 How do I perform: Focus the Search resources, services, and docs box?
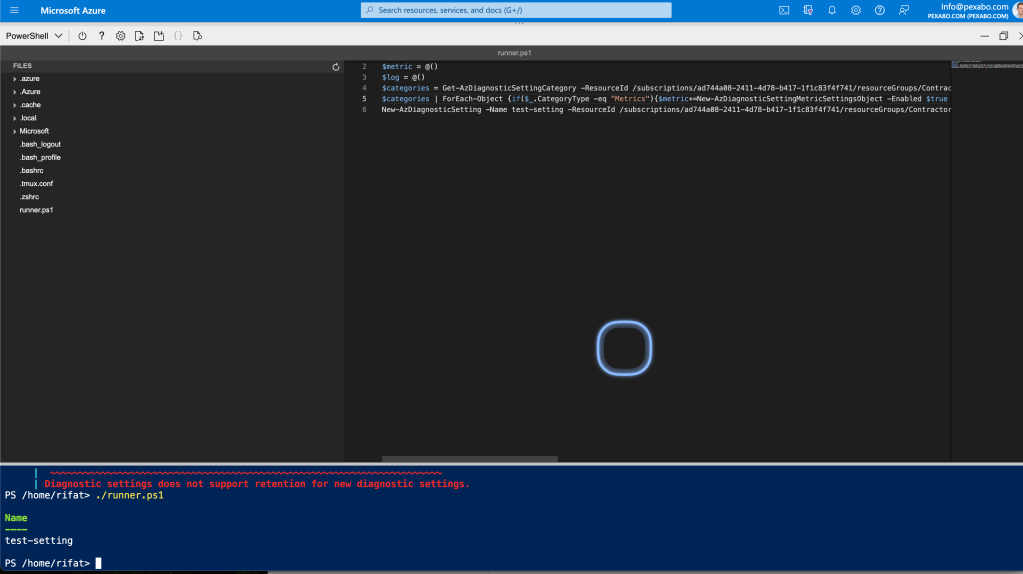coord(516,10)
